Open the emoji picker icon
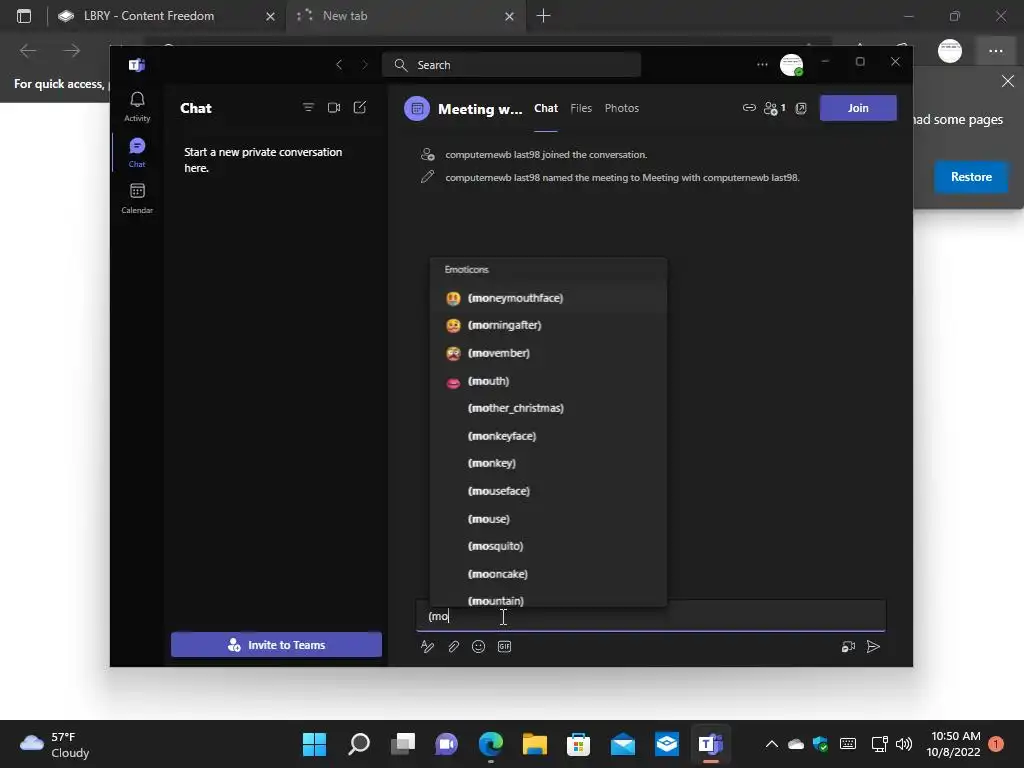The width and height of the screenshot is (1024, 768). 479,647
